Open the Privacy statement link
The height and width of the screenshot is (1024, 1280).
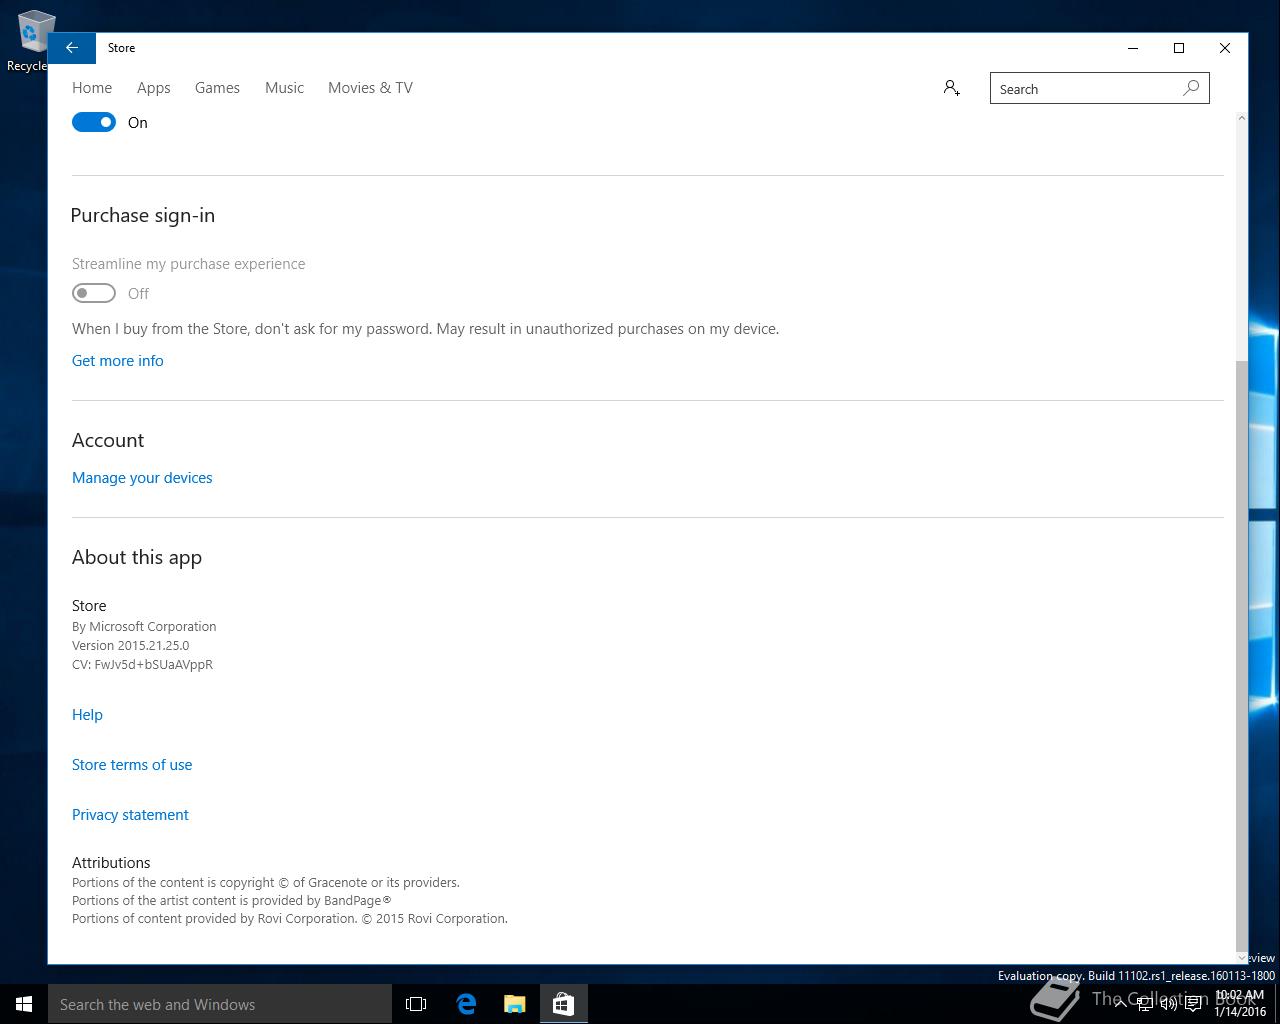[x=130, y=815]
